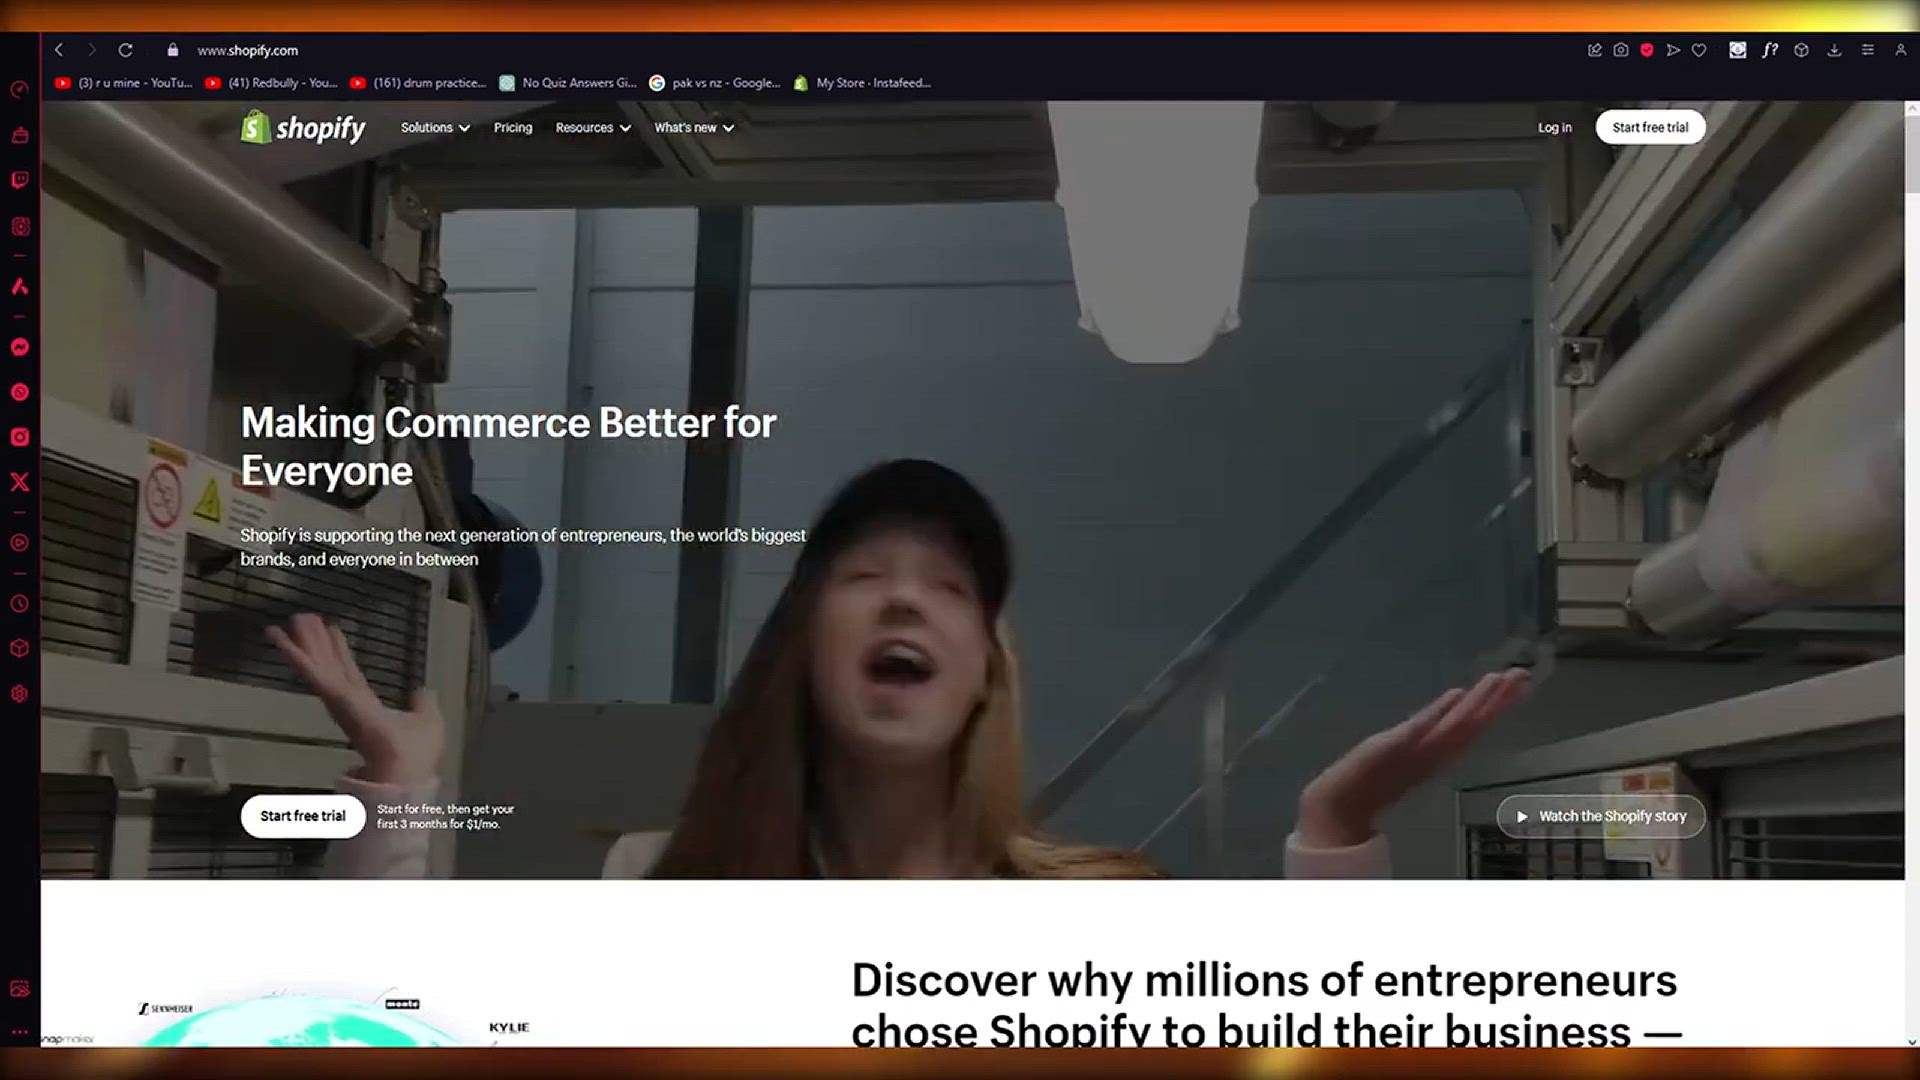This screenshot has width=1920, height=1080.
Task: Open 'r u mine - YouTube' bookmark
Action: tap(123, 83)
